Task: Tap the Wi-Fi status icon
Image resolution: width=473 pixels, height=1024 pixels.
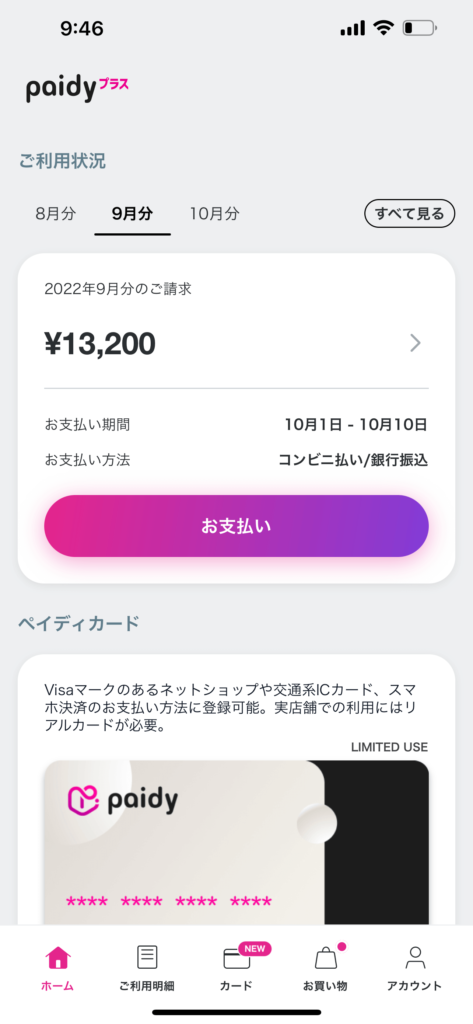Action: 383,27
